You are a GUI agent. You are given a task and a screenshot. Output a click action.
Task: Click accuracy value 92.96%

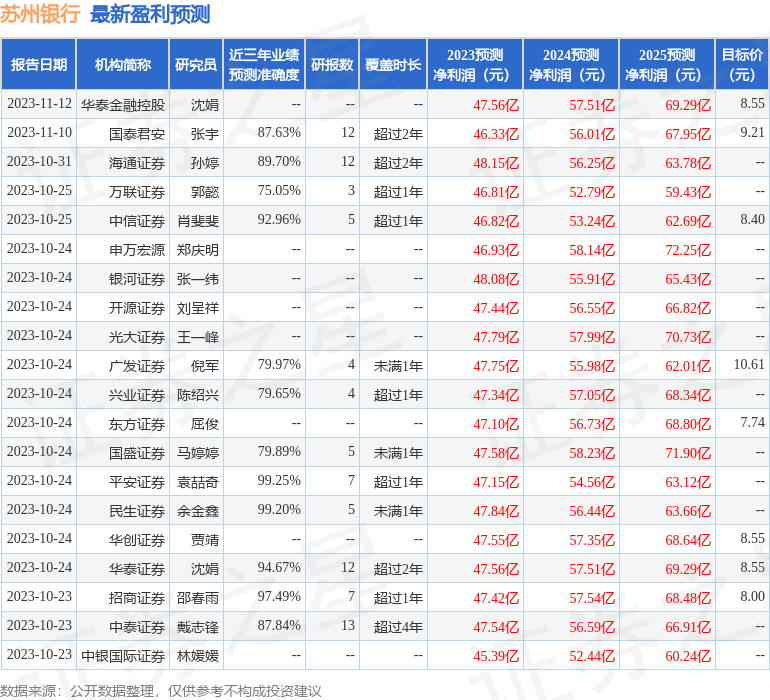tap(279, 220)
